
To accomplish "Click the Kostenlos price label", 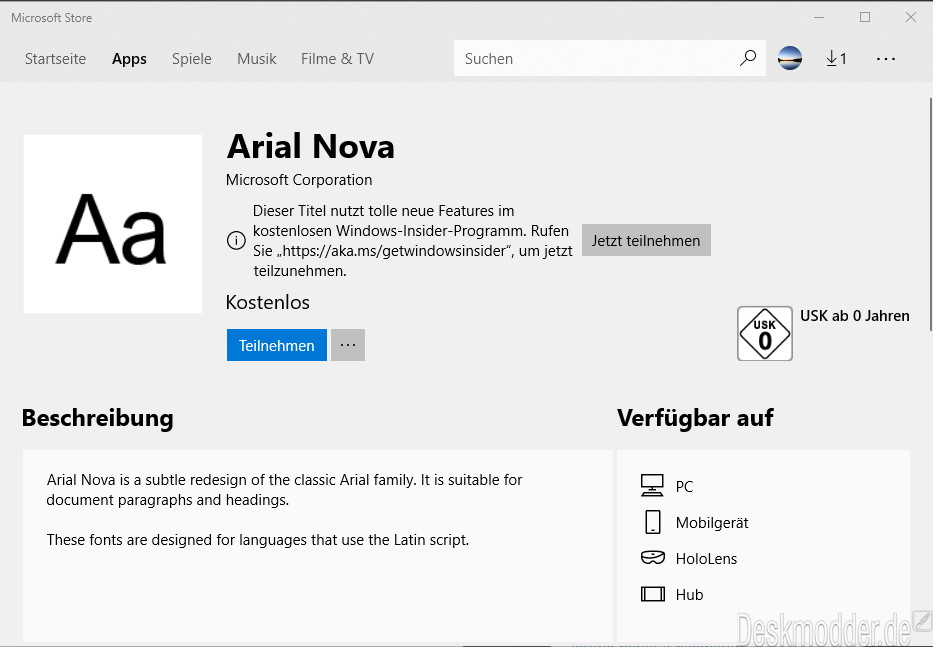I will click(268, 302).
